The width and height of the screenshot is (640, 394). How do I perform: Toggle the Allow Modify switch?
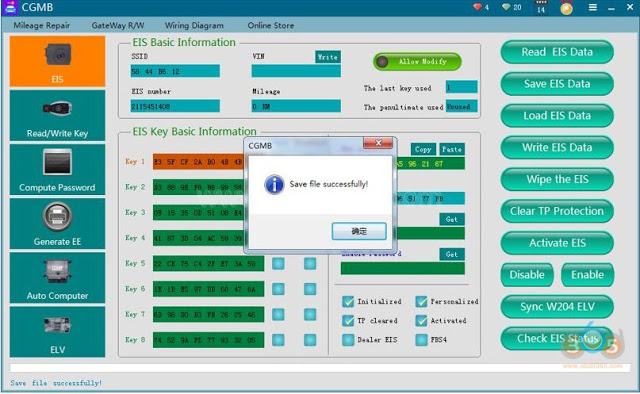pyautogui.click(x=417, y=62)
